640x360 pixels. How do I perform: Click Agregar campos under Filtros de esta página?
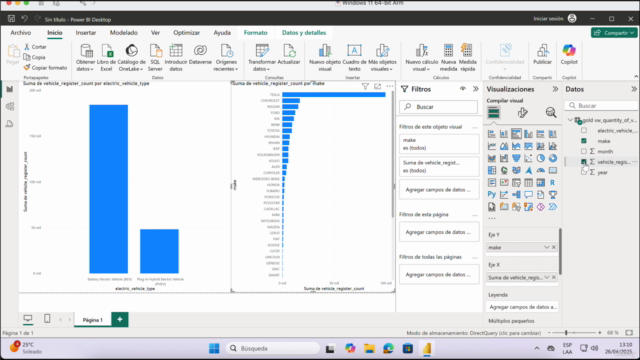[439, 232]
